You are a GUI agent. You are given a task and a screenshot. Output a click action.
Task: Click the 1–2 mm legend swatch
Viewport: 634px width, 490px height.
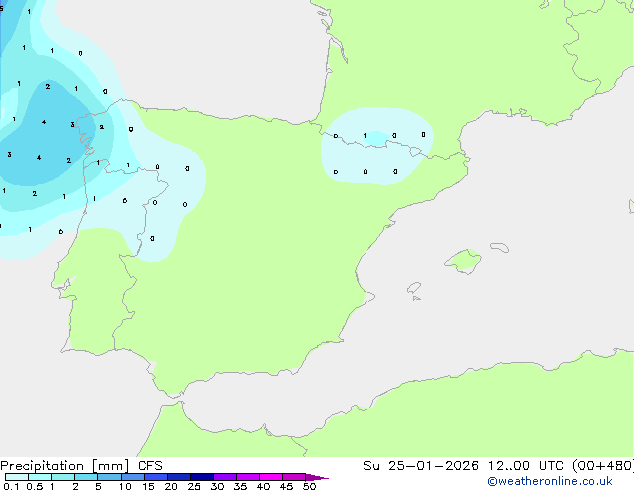(63, 477)
